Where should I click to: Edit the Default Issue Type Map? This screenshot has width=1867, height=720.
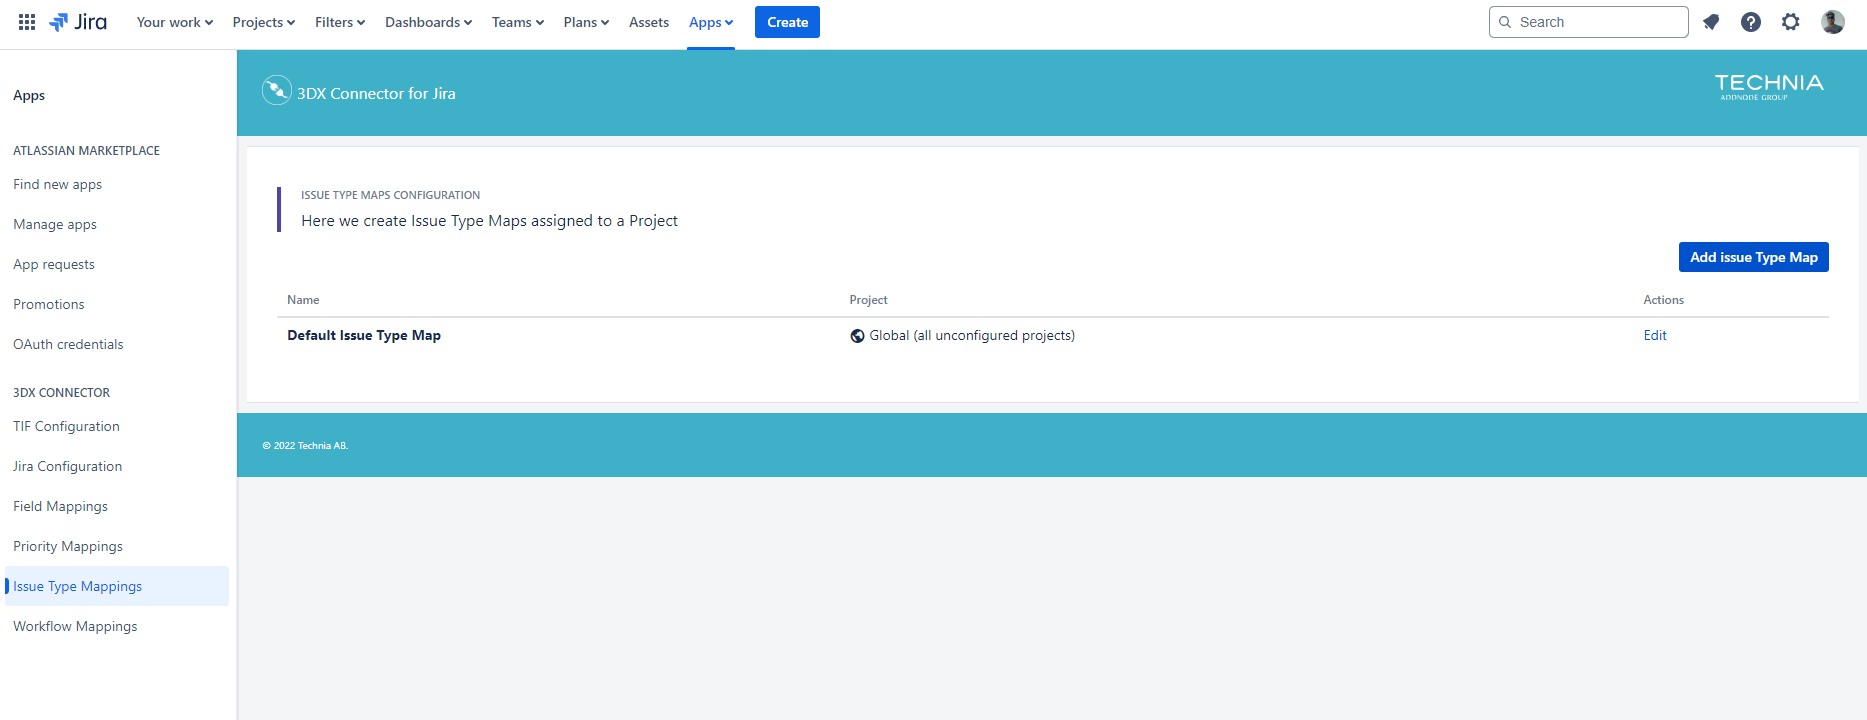(x=1654, y=335)
